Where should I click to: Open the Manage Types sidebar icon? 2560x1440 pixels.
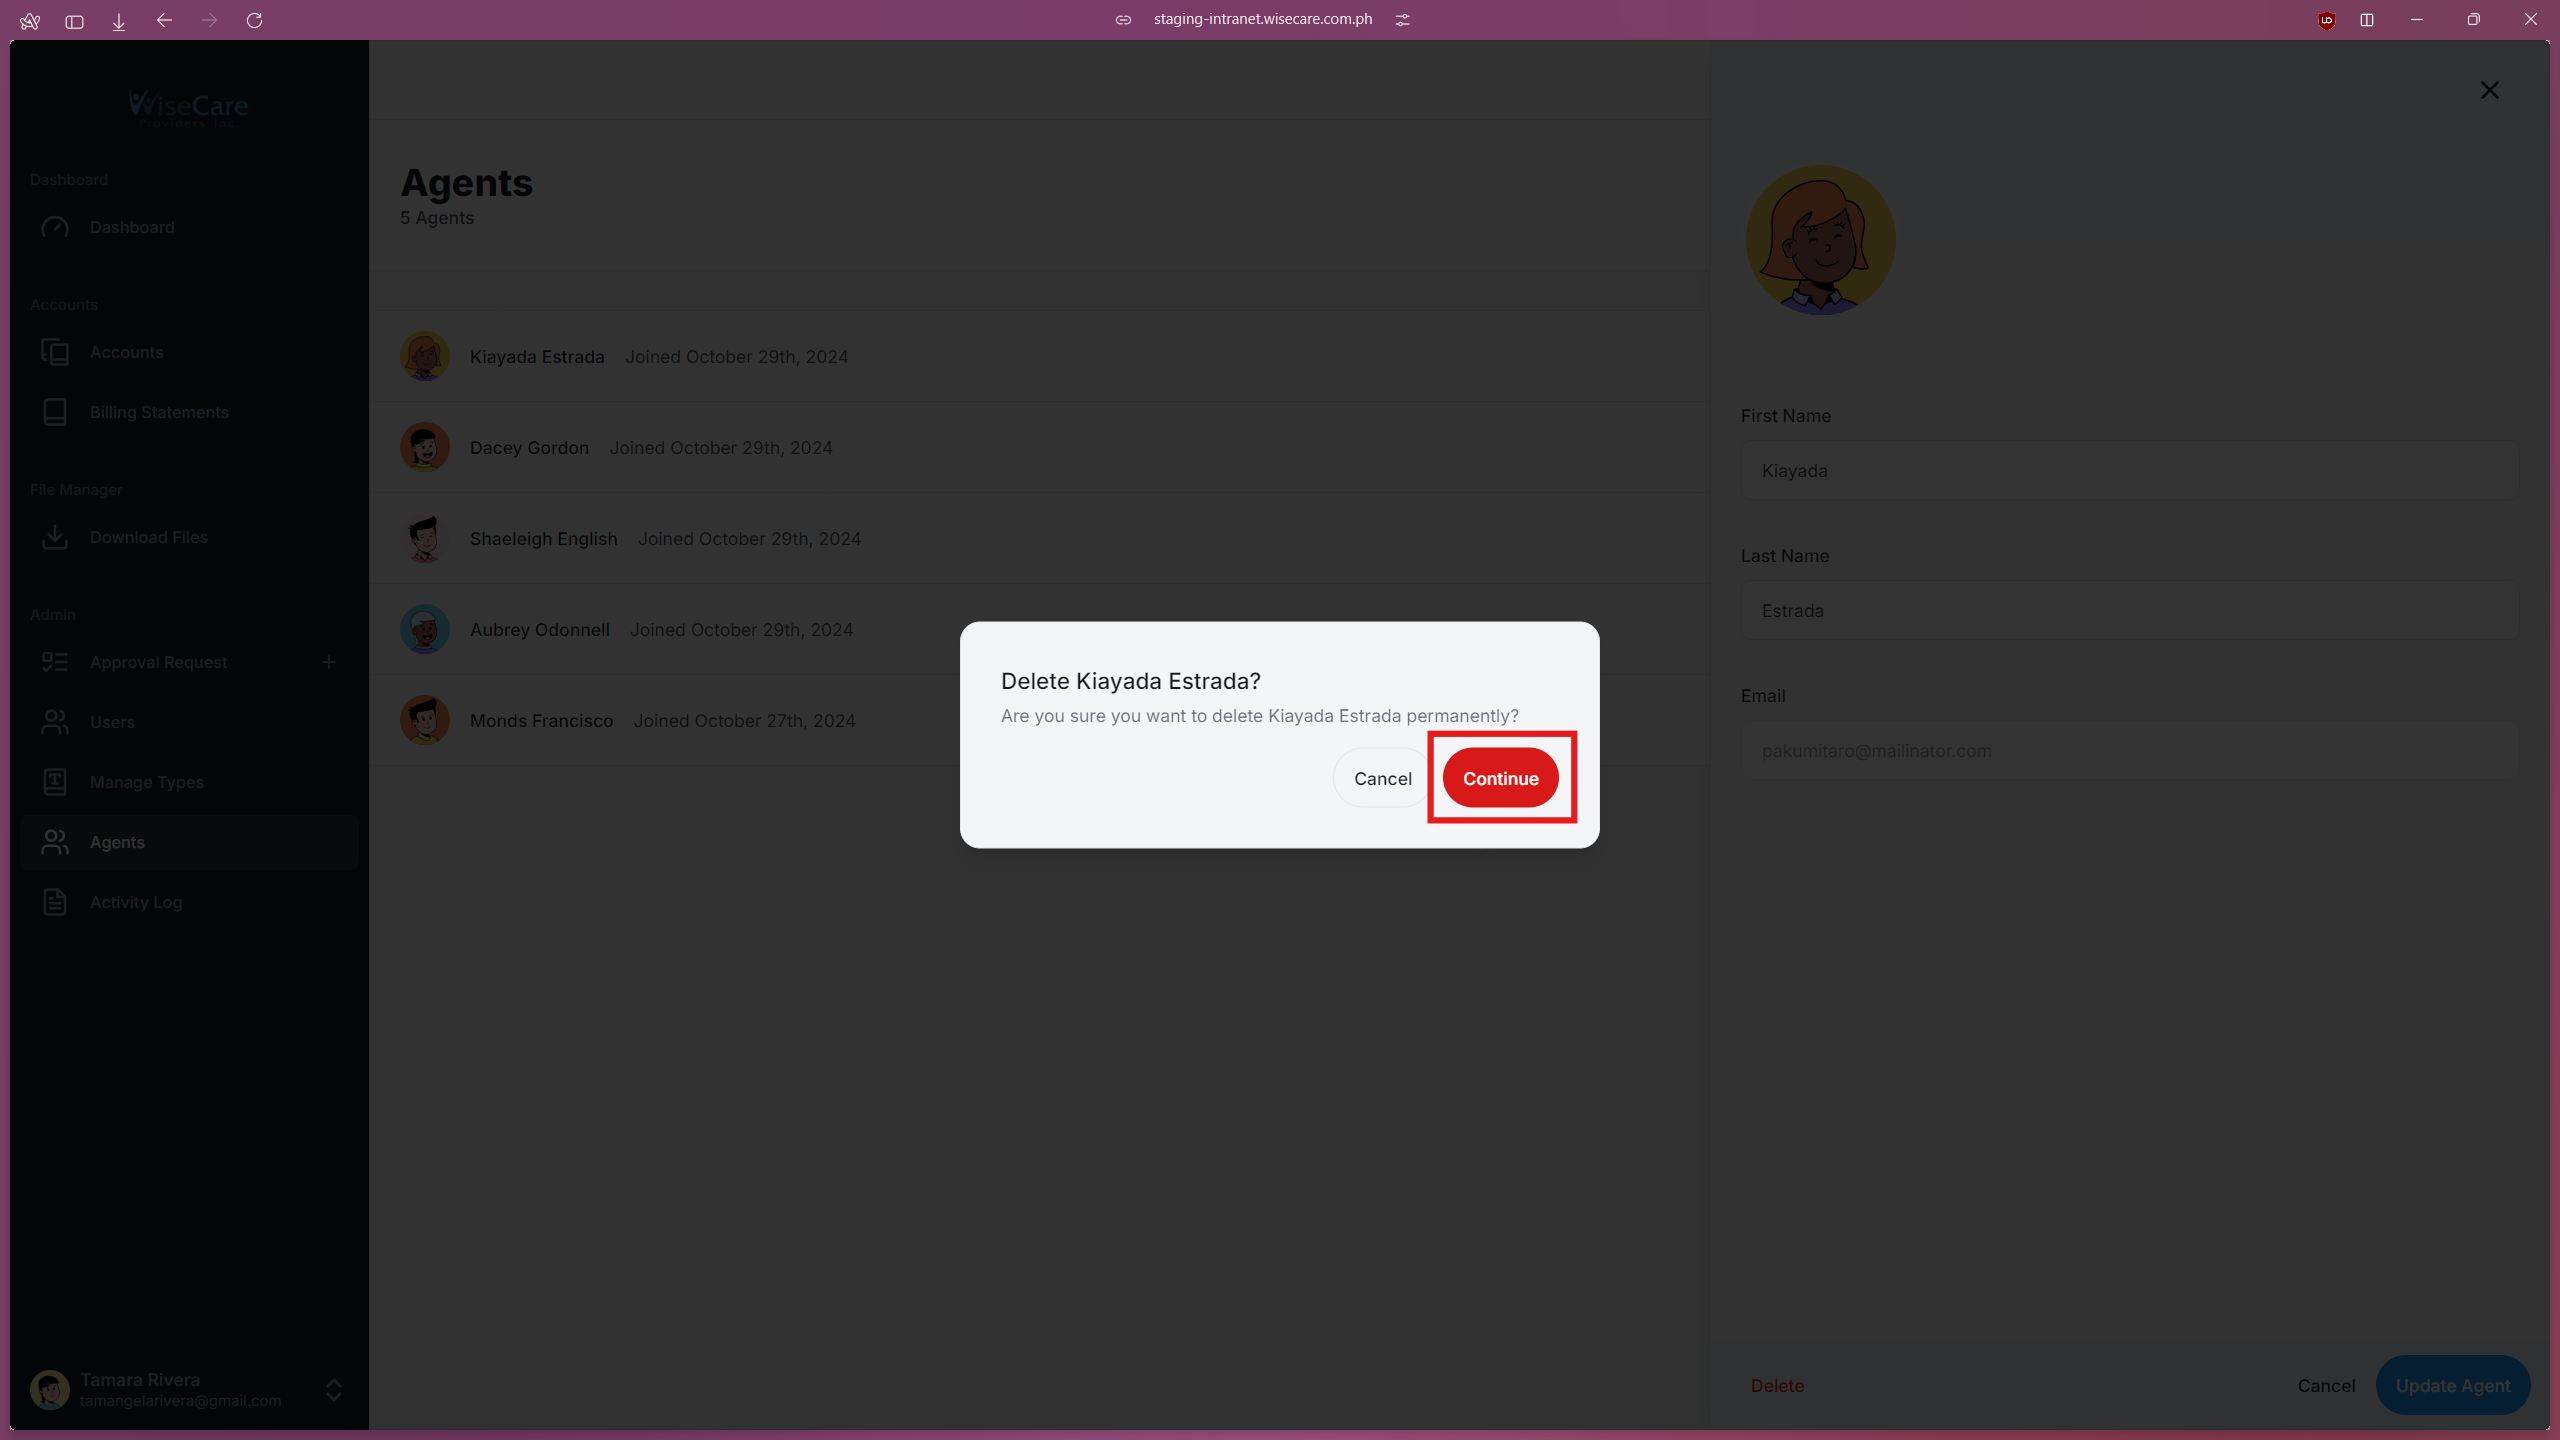pyautogui.click(x=55, y=782)
